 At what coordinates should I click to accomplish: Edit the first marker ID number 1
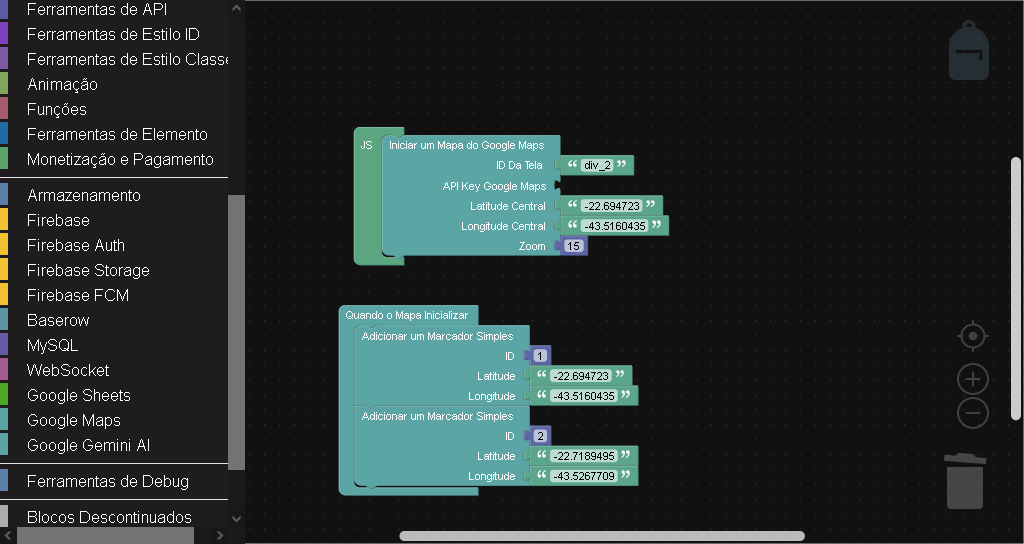point(540,355)
